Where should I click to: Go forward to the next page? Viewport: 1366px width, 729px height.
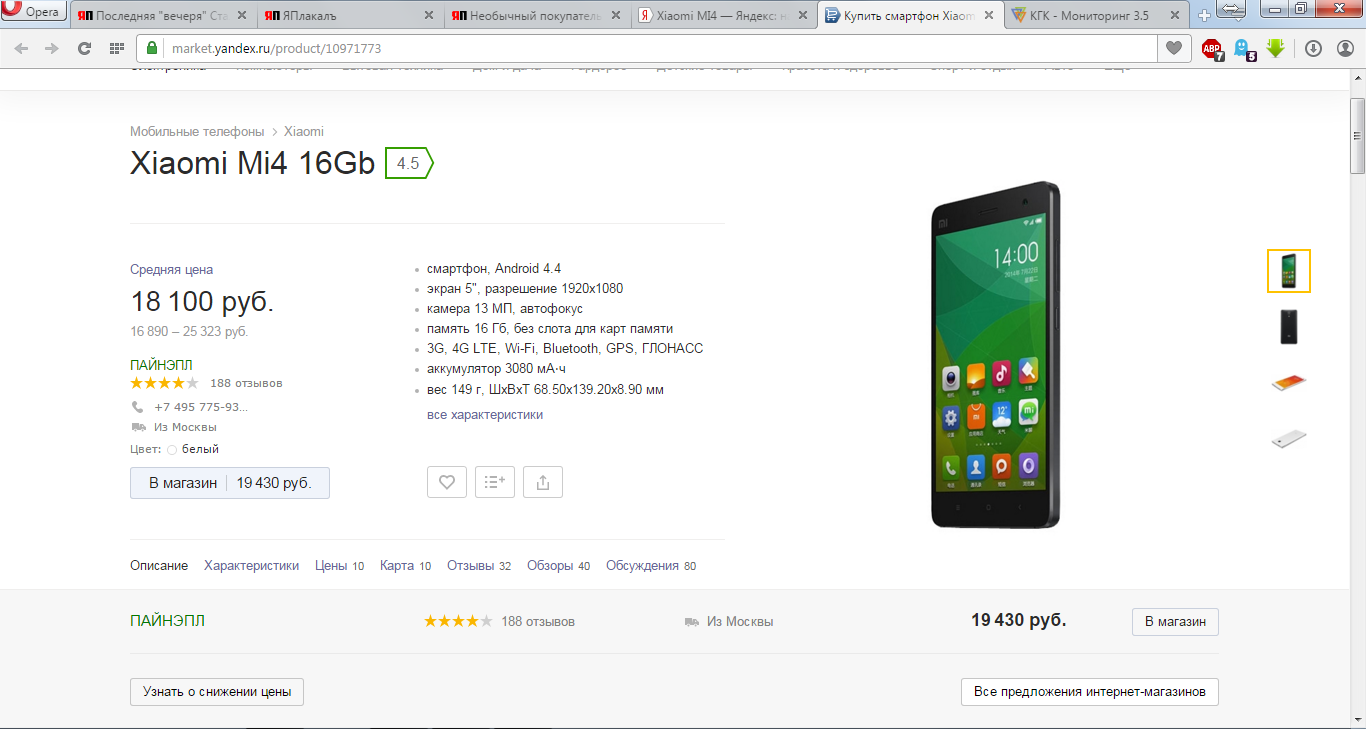click(50, 48)
